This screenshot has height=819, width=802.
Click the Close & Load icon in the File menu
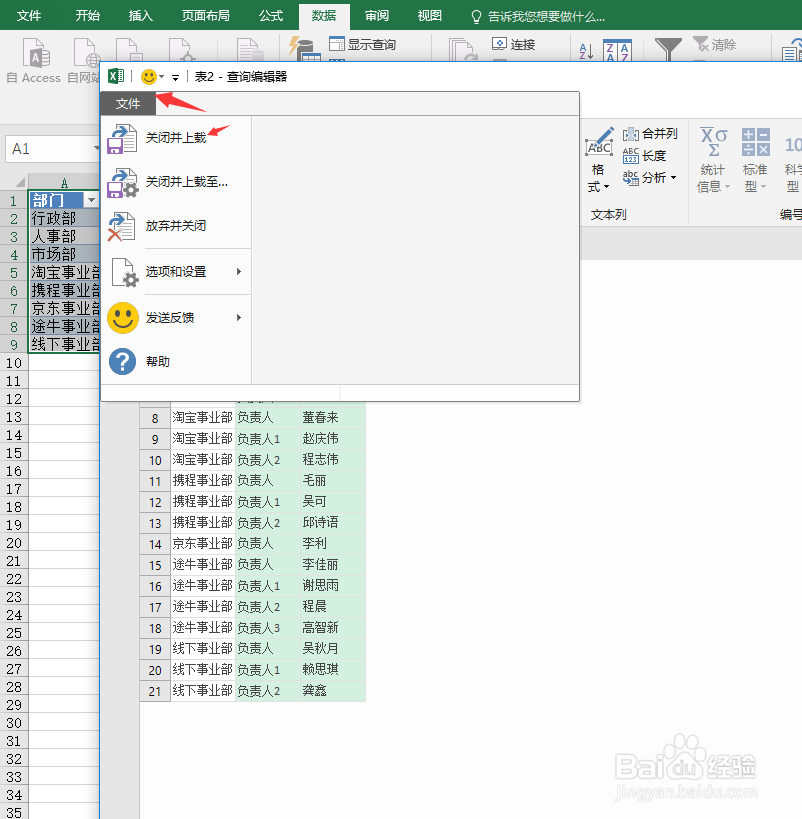(x=122, y=138)
